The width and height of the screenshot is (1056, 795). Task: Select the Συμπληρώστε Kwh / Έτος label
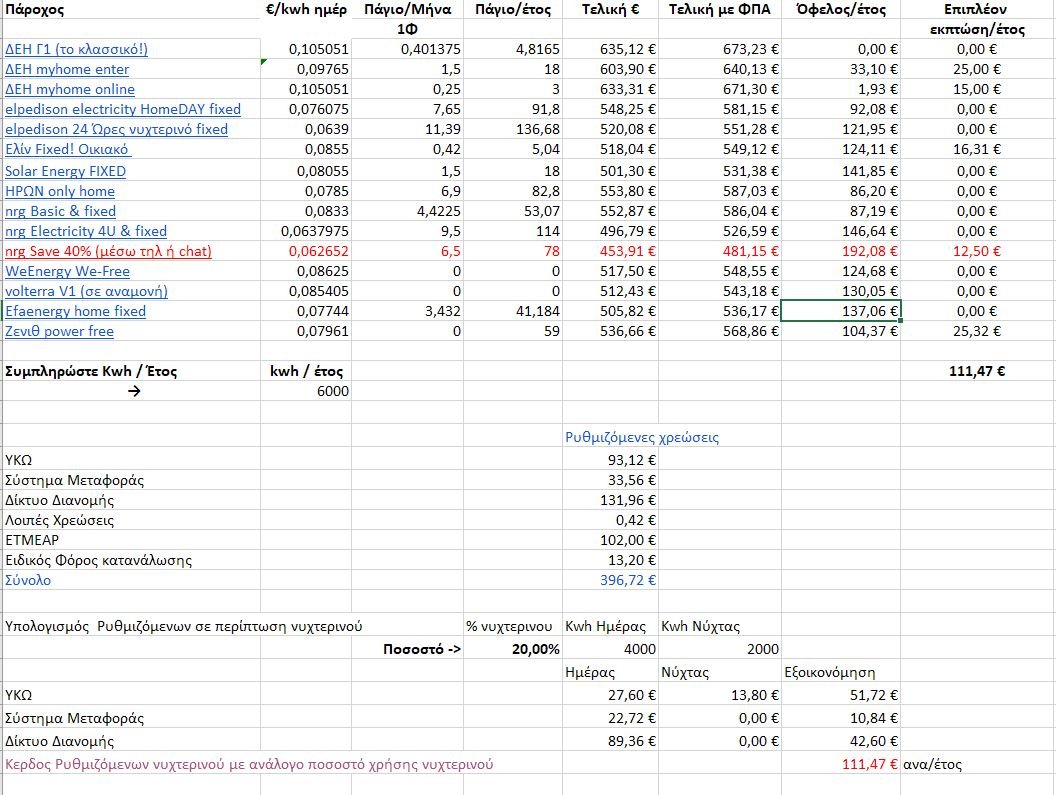coord(91,371)
